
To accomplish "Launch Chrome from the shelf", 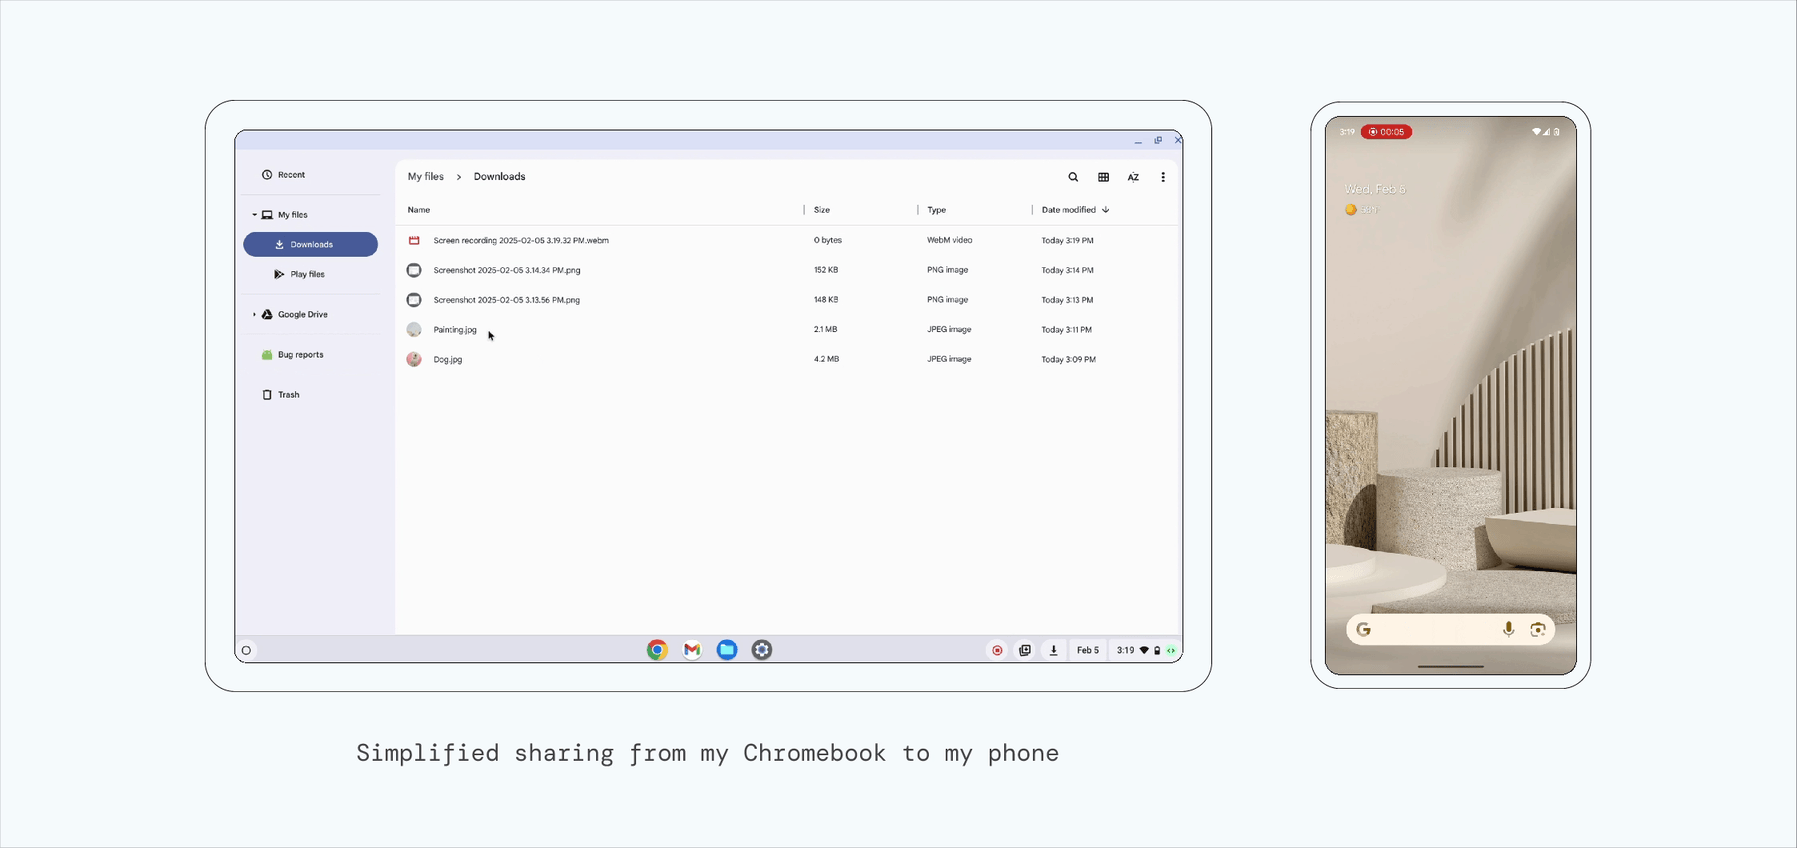I will 657,650.
